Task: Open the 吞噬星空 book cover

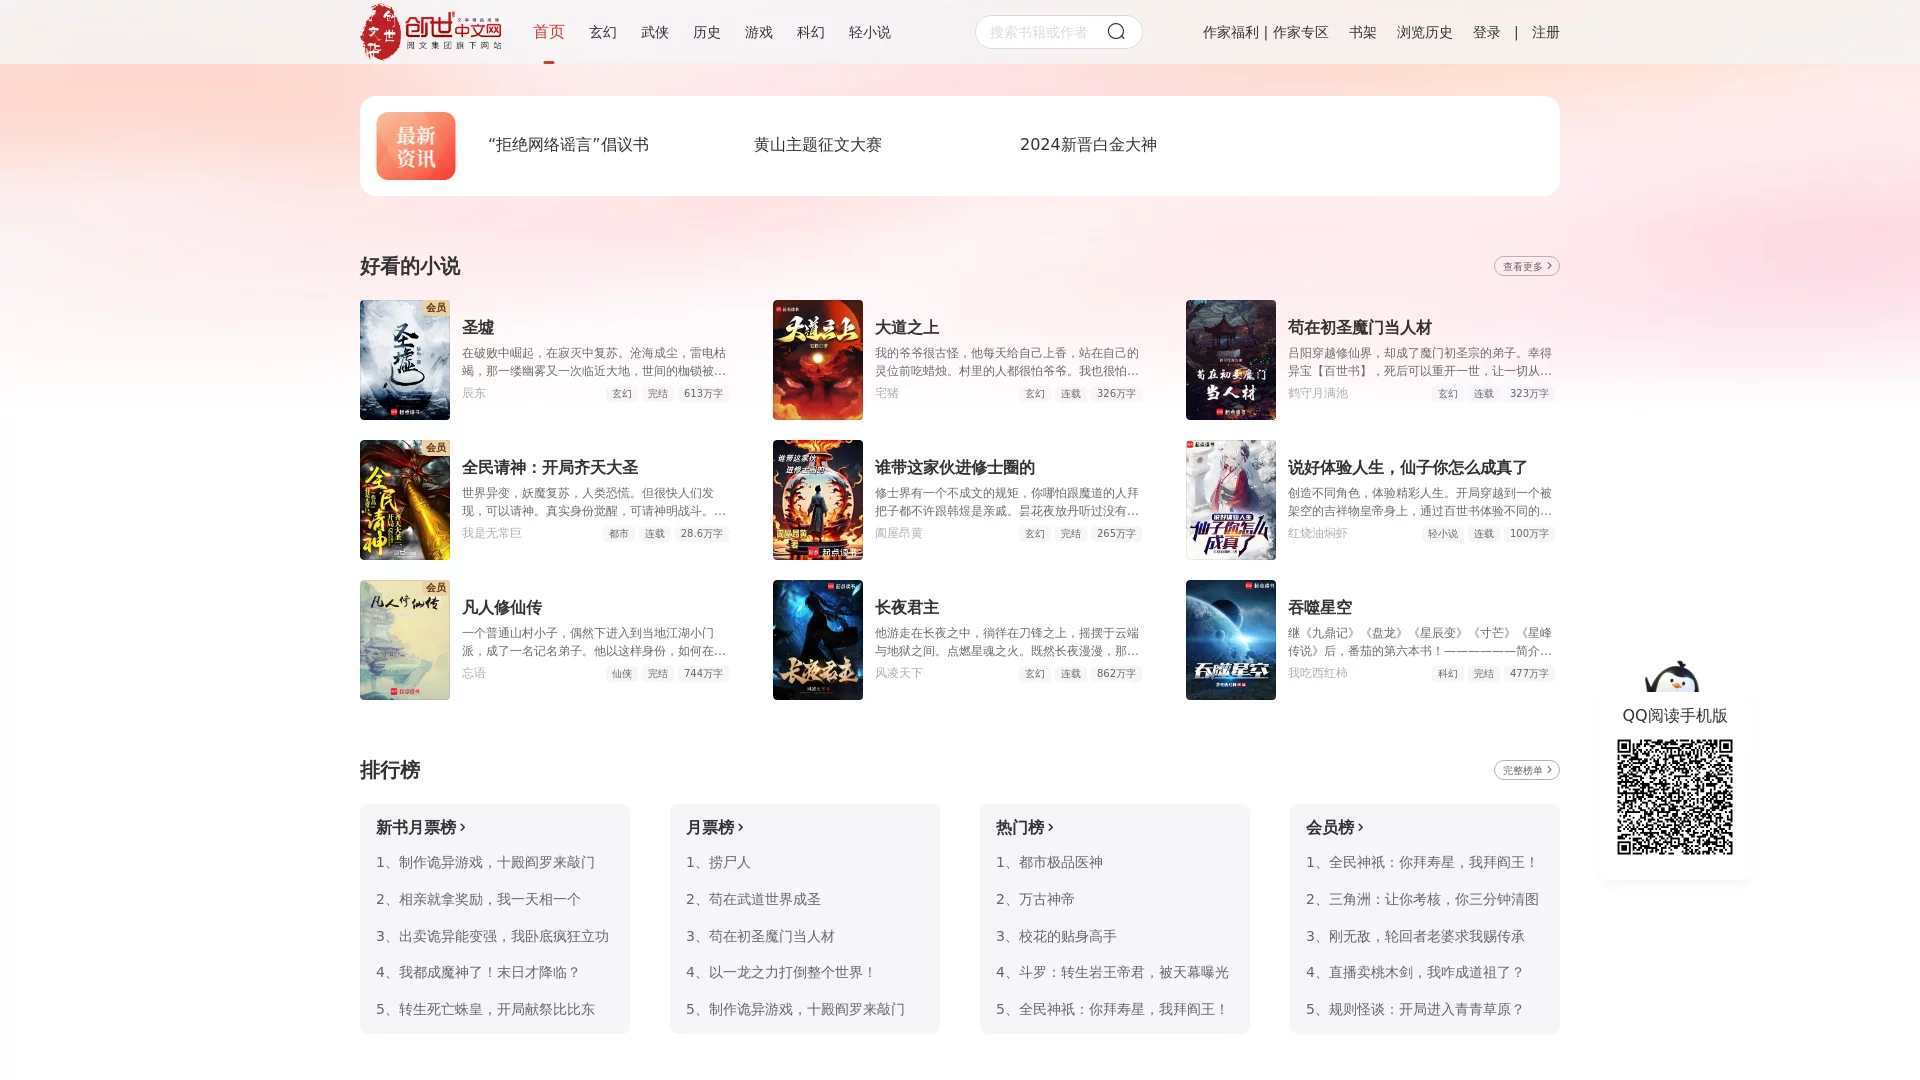Action: pyautogui.click(x=1230, y=640)
